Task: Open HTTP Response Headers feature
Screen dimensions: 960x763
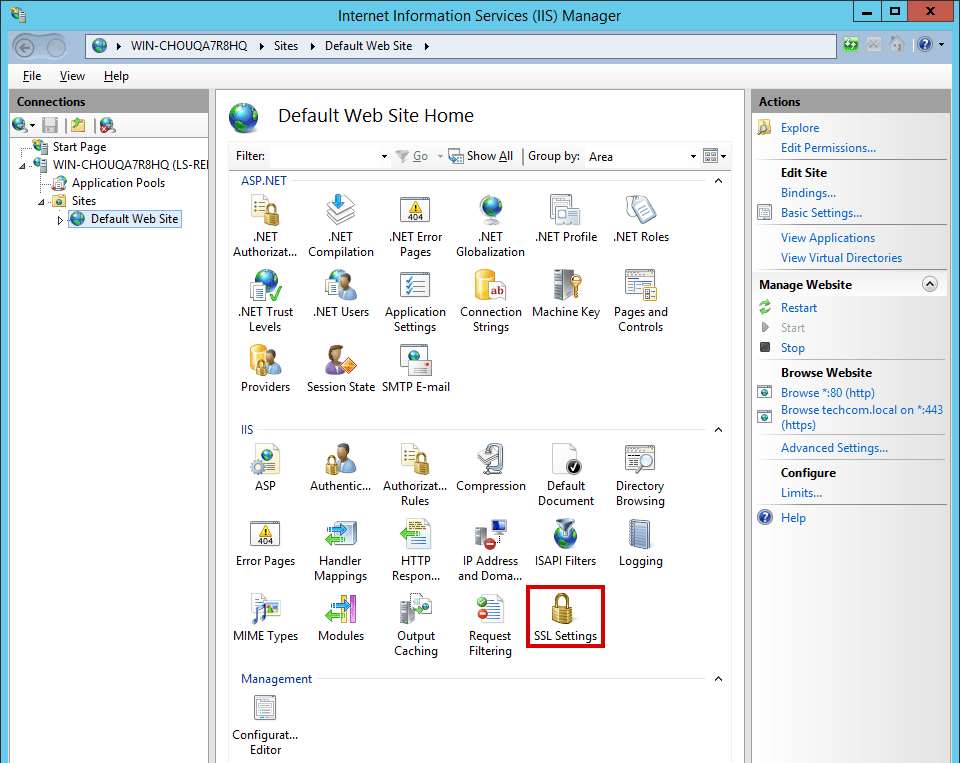Action: (416, 551)
